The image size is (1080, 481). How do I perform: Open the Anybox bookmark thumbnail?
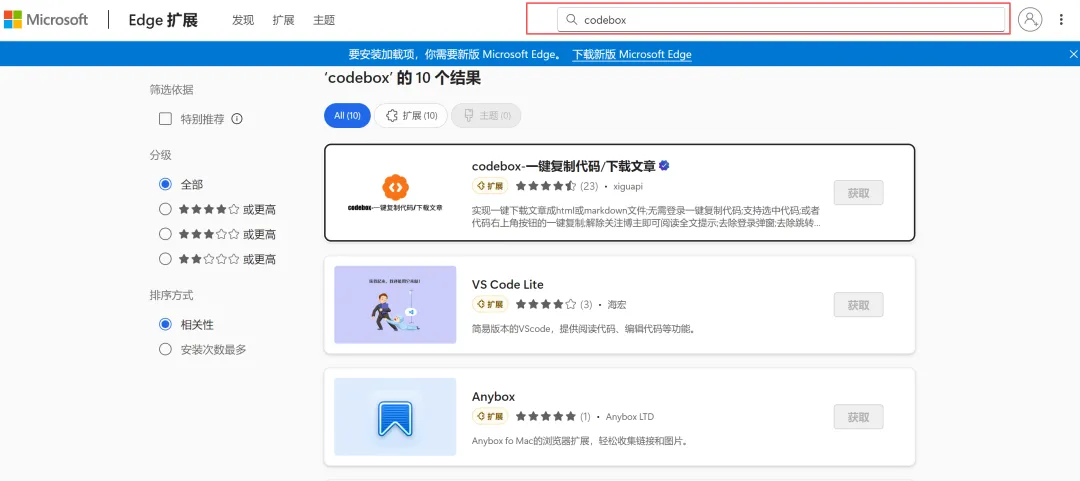click(x=395, y=417)
